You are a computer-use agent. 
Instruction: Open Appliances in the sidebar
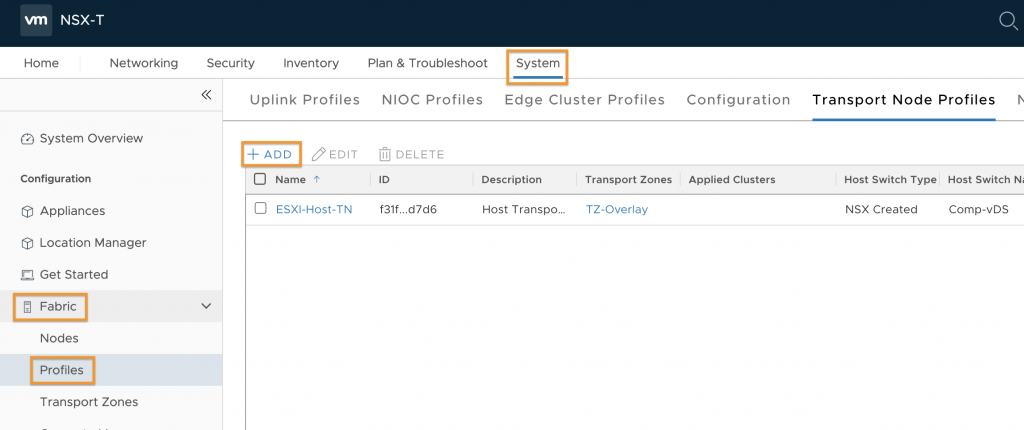click(x=72, y=211)
